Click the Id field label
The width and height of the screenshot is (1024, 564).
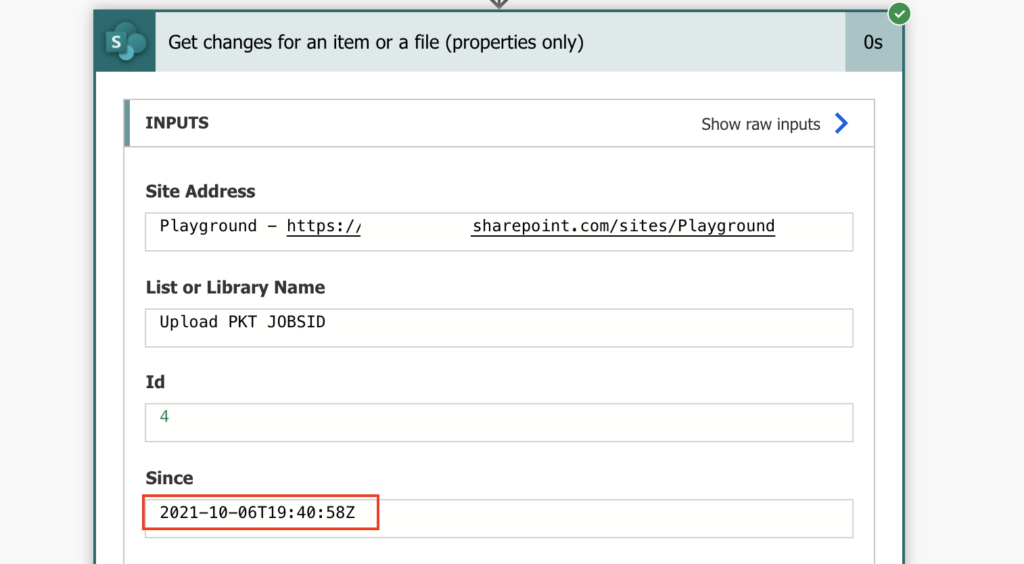[155, 382]
